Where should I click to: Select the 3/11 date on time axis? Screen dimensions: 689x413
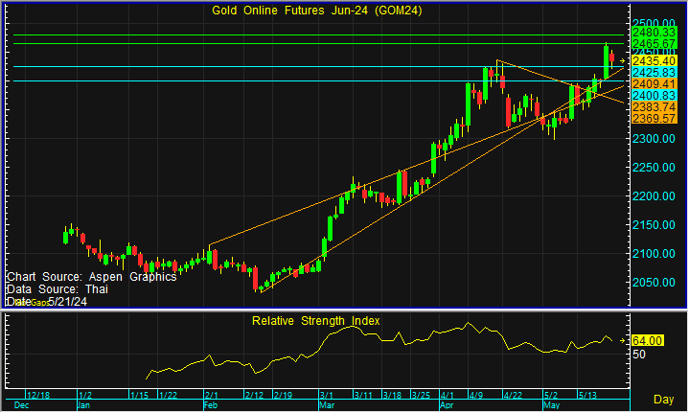(x=363, y=395)
